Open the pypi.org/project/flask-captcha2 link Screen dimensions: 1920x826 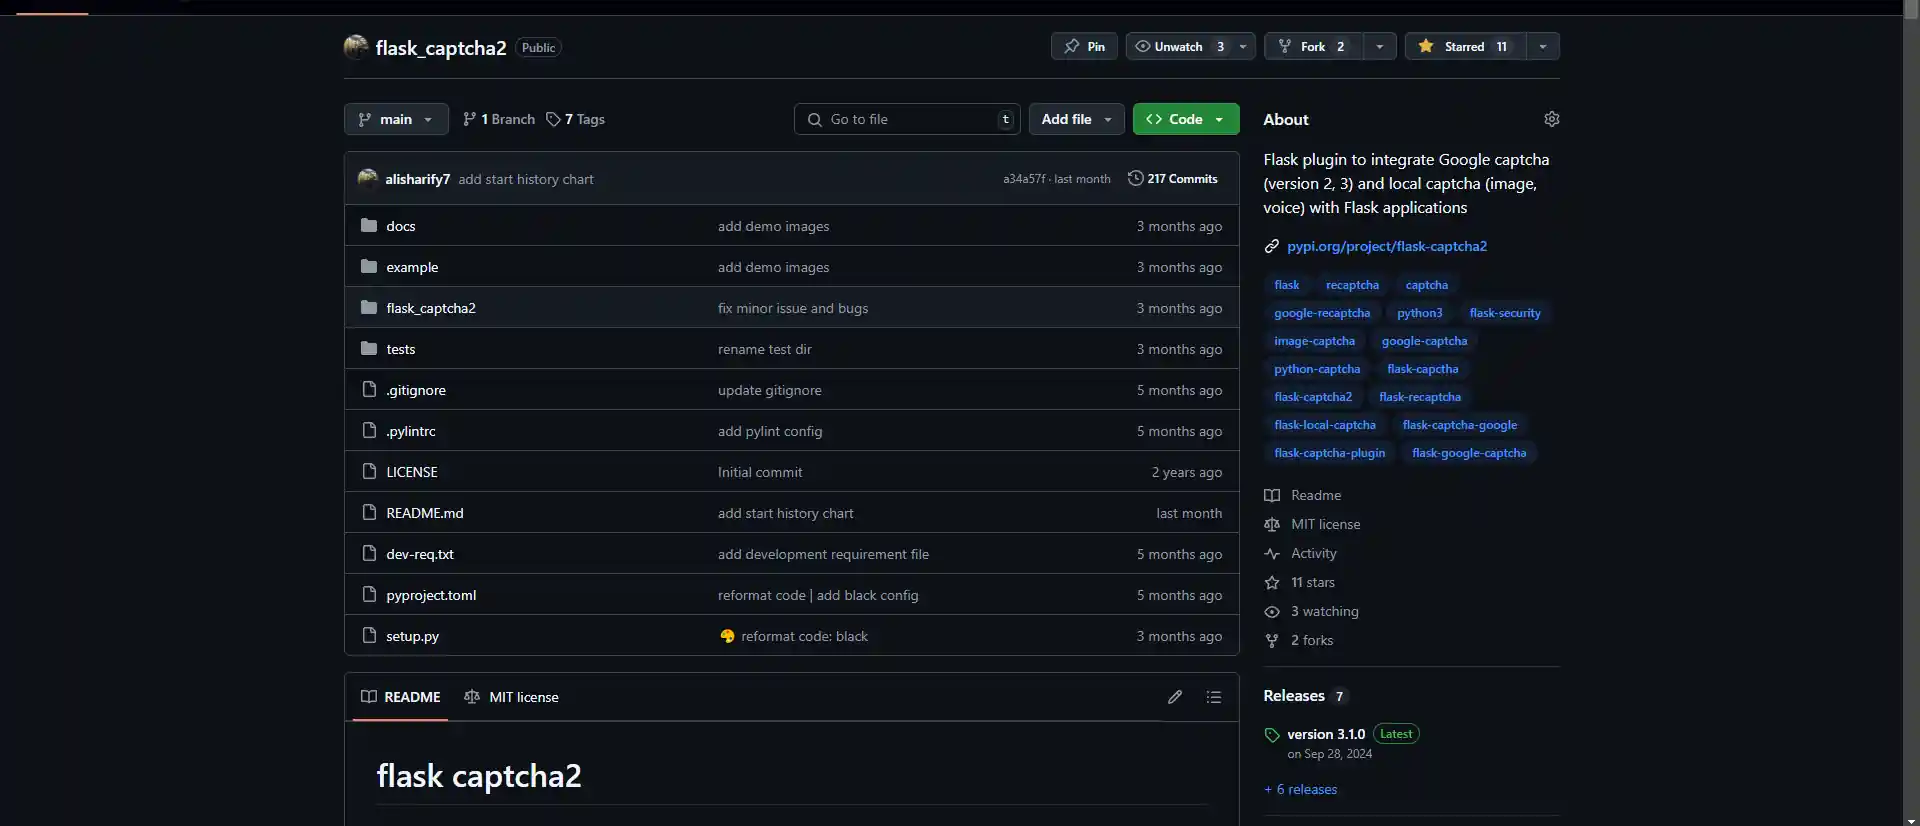[1386, 247]
